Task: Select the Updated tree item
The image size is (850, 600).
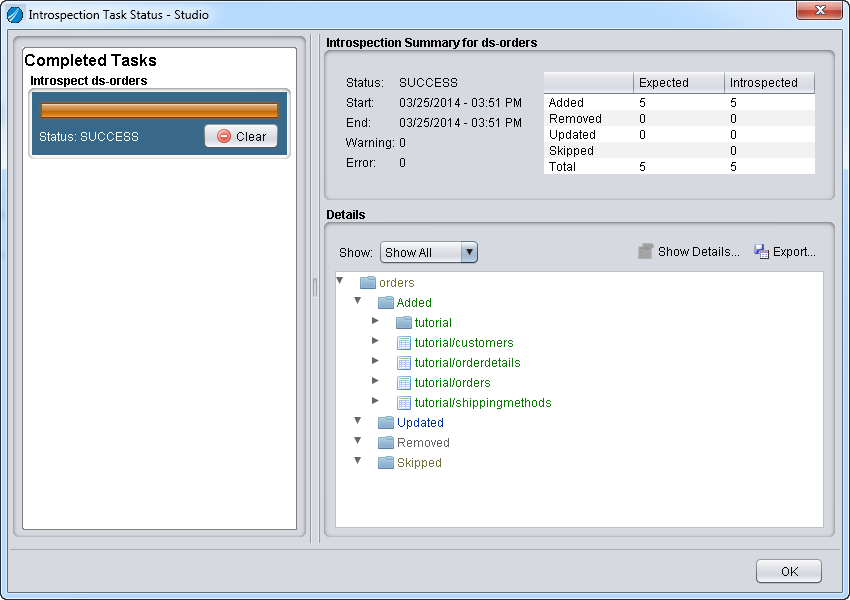Action: coord(420,423)
